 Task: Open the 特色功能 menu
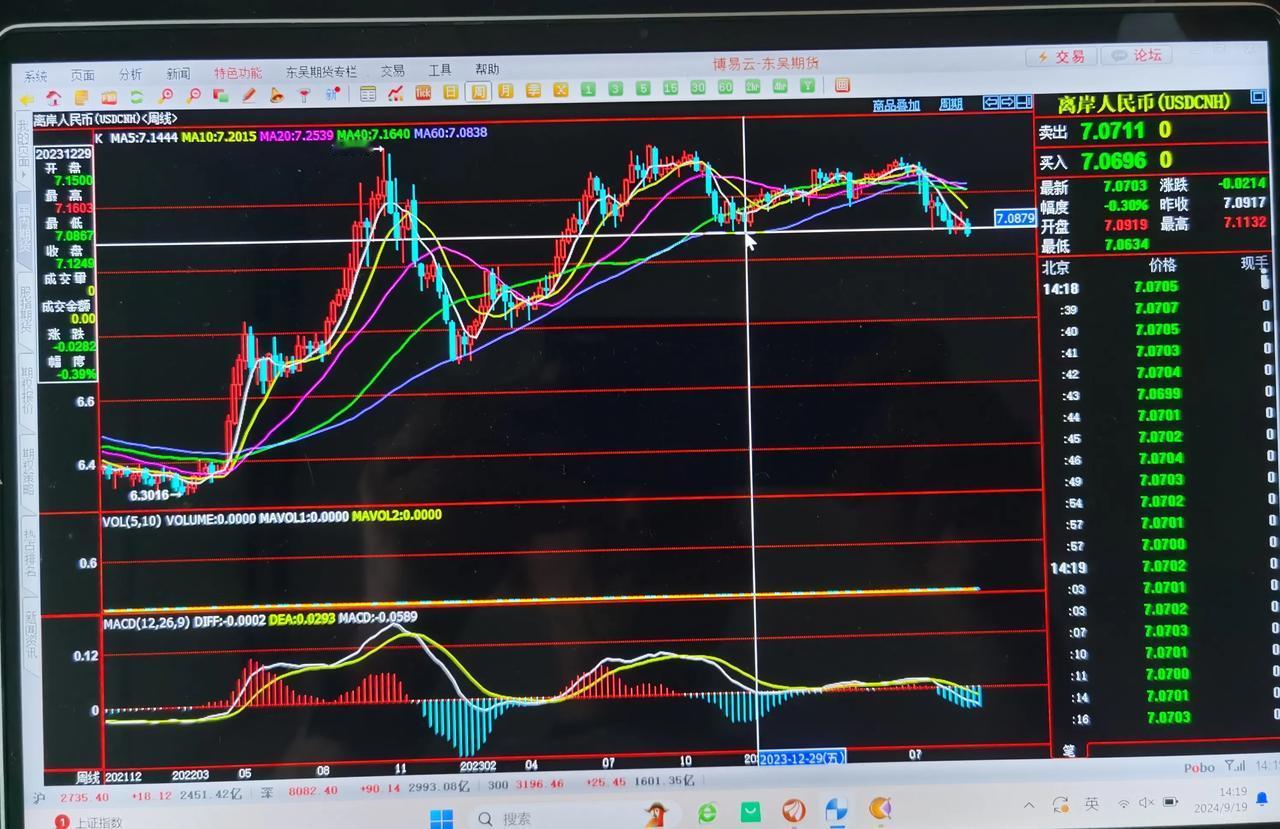(x=238, y=73)
